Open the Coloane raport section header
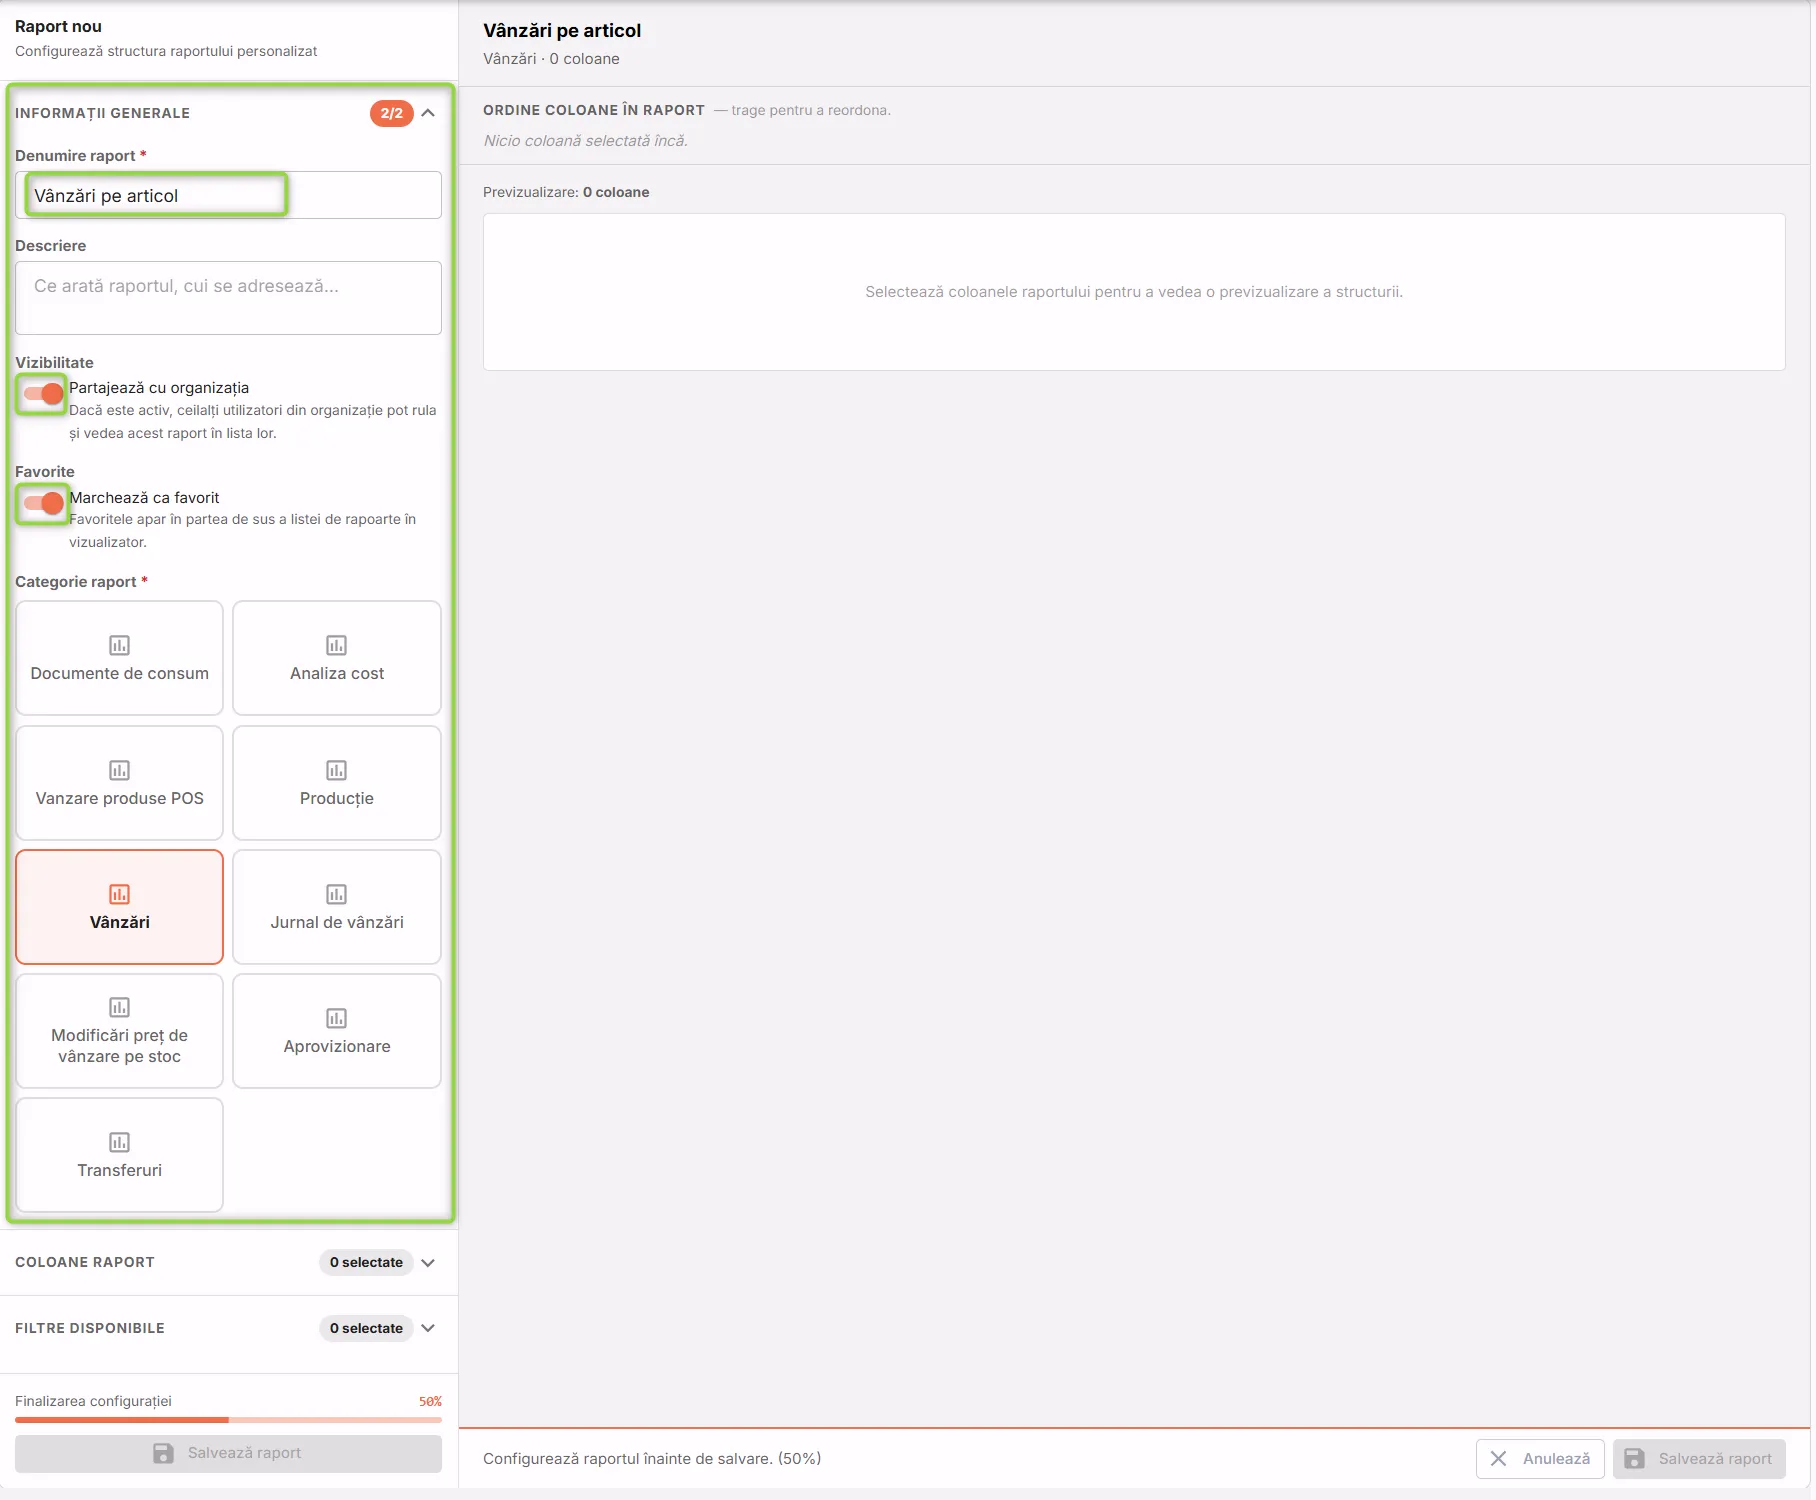This screenshot has width=1816, height=1500. 229,1263
